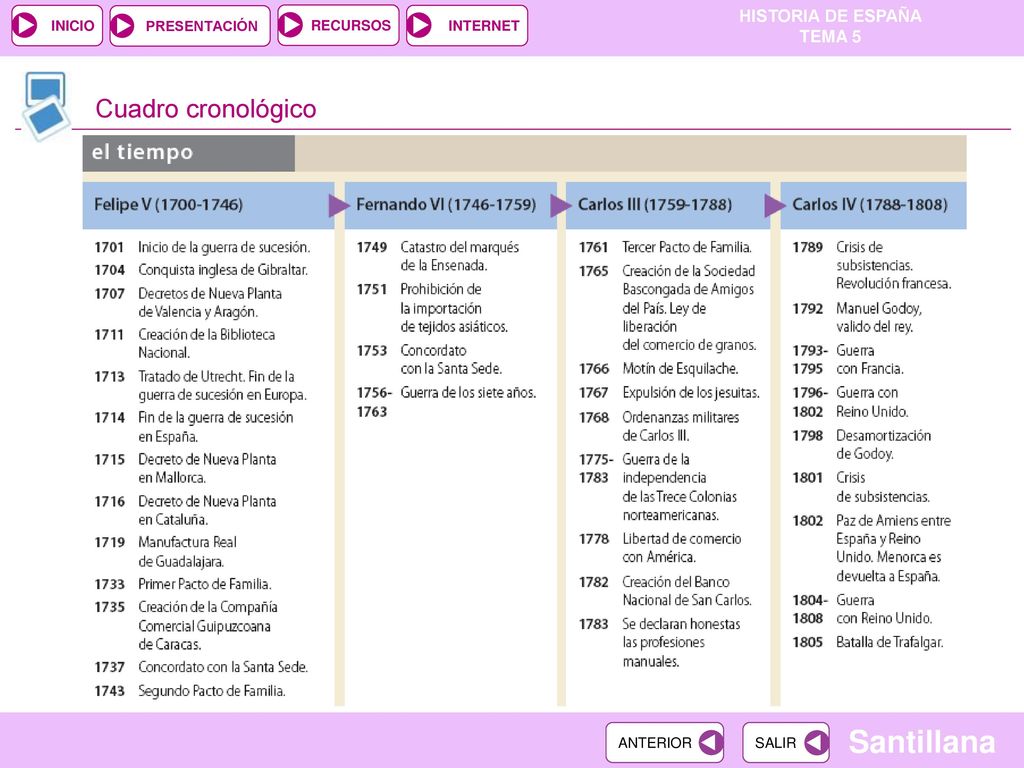Click 'Expulsión de los jesuitas.' entry

tap(691, 392)
